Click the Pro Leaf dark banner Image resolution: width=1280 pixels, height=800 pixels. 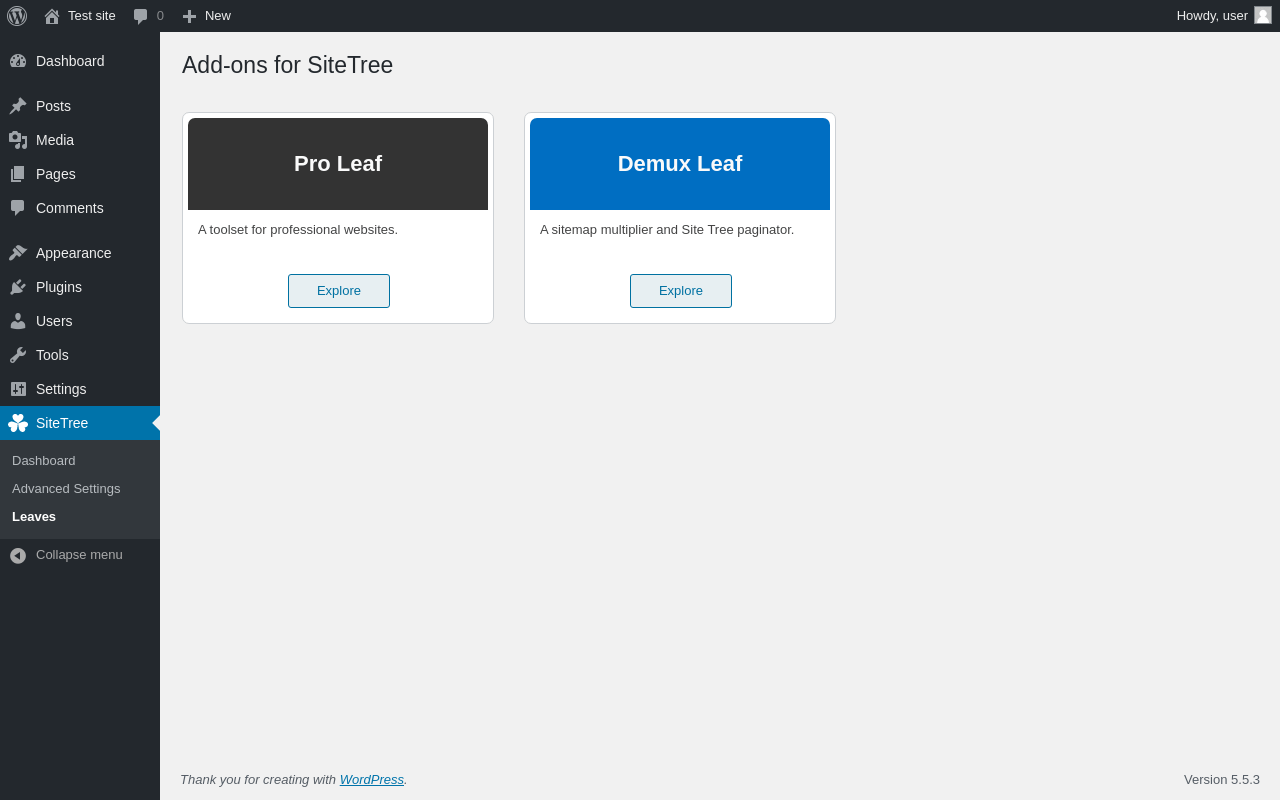(338, 164)
